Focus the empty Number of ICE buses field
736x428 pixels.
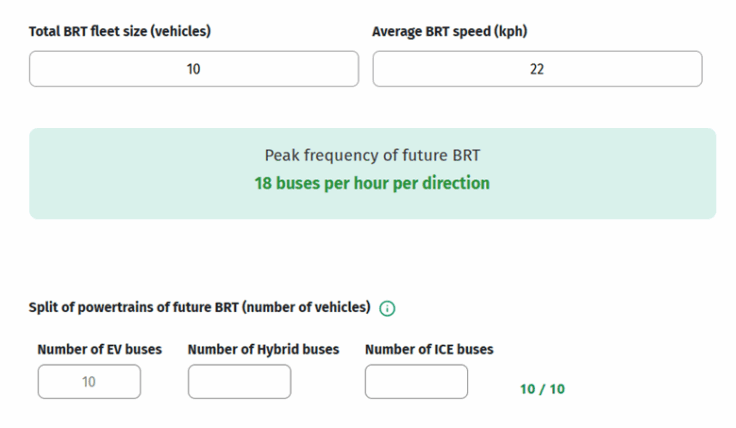pyautogui.click(x=416, y=382)
